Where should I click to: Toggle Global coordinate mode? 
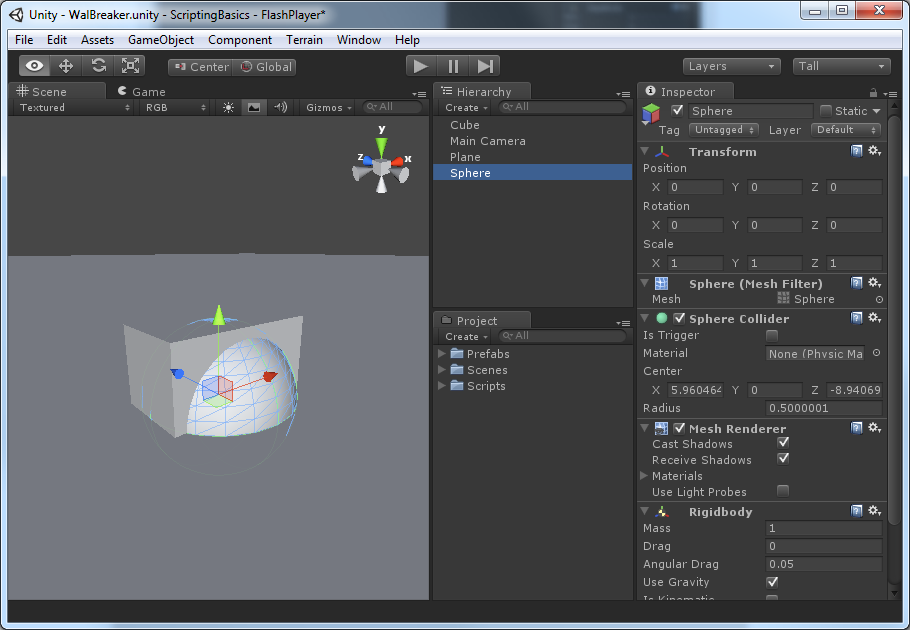[x=265, y=67]
